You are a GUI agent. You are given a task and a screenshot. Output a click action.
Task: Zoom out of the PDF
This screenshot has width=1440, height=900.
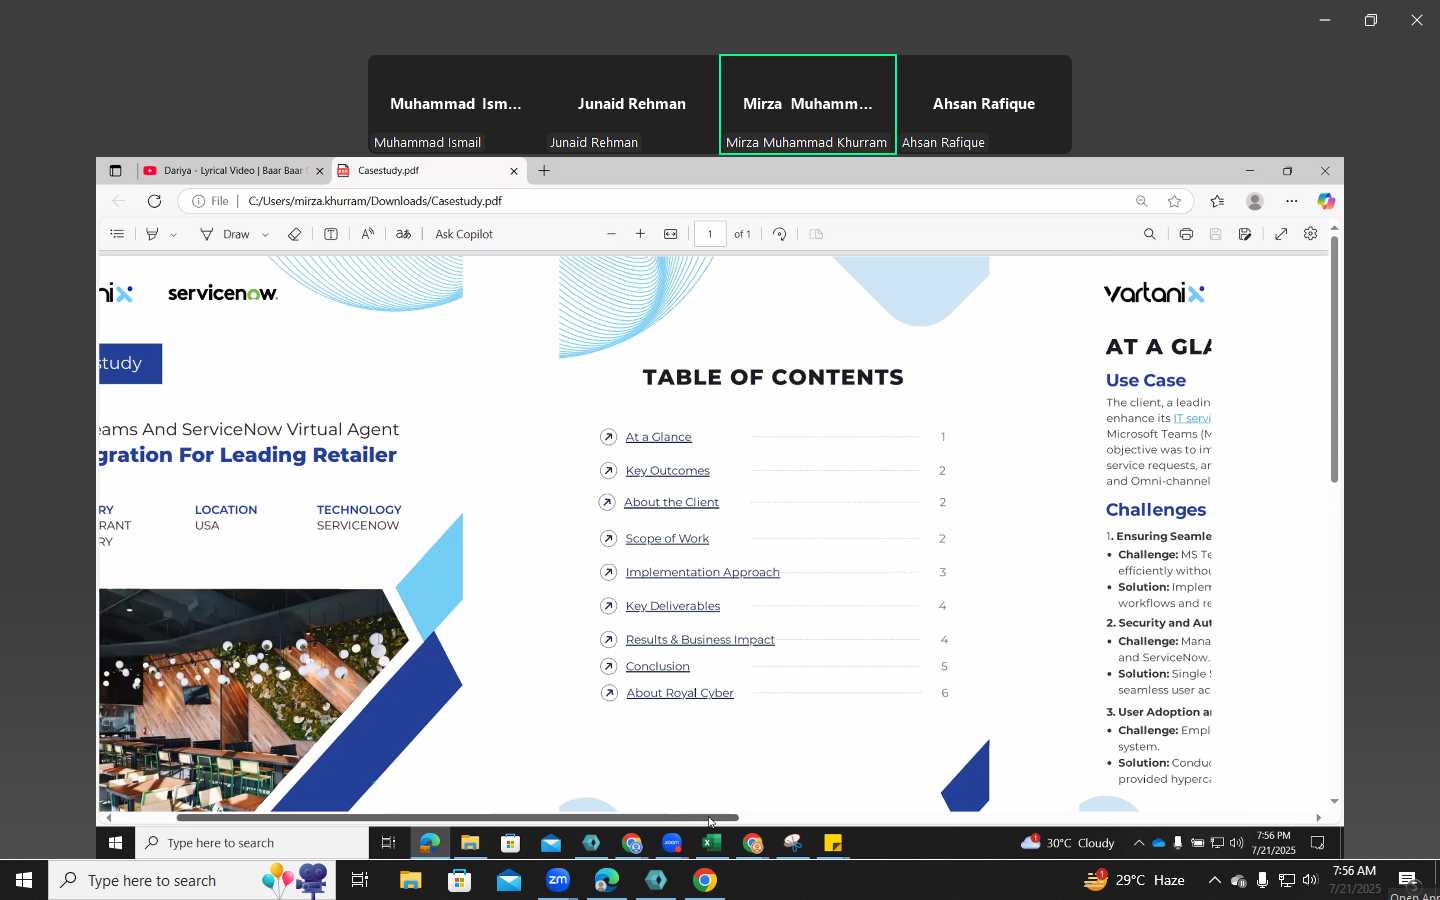point(611,234)
